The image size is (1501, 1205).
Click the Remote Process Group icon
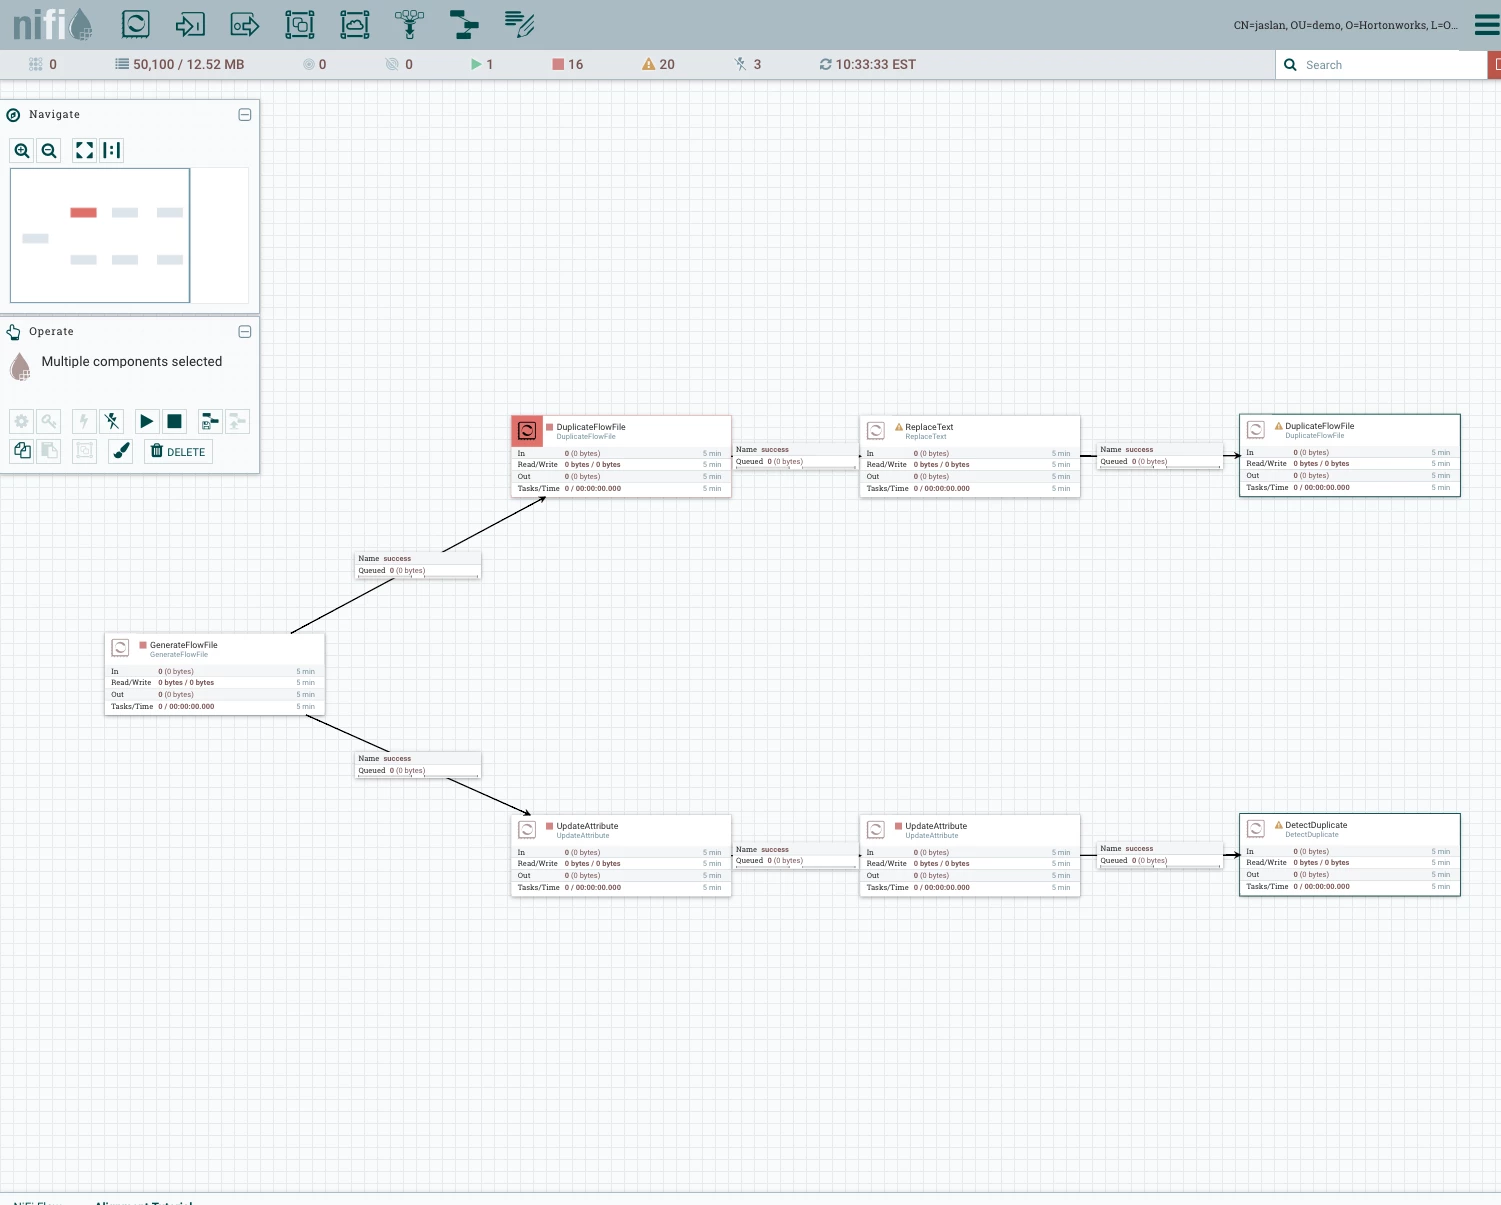point(355,24)
